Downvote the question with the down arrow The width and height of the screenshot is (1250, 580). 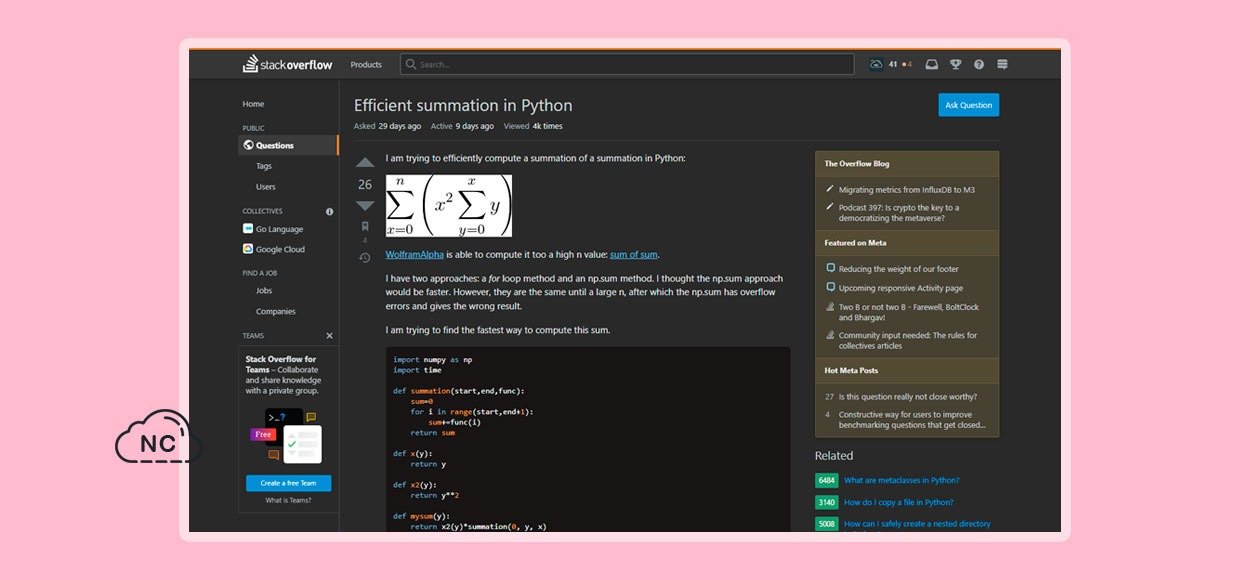coord(365,206)
